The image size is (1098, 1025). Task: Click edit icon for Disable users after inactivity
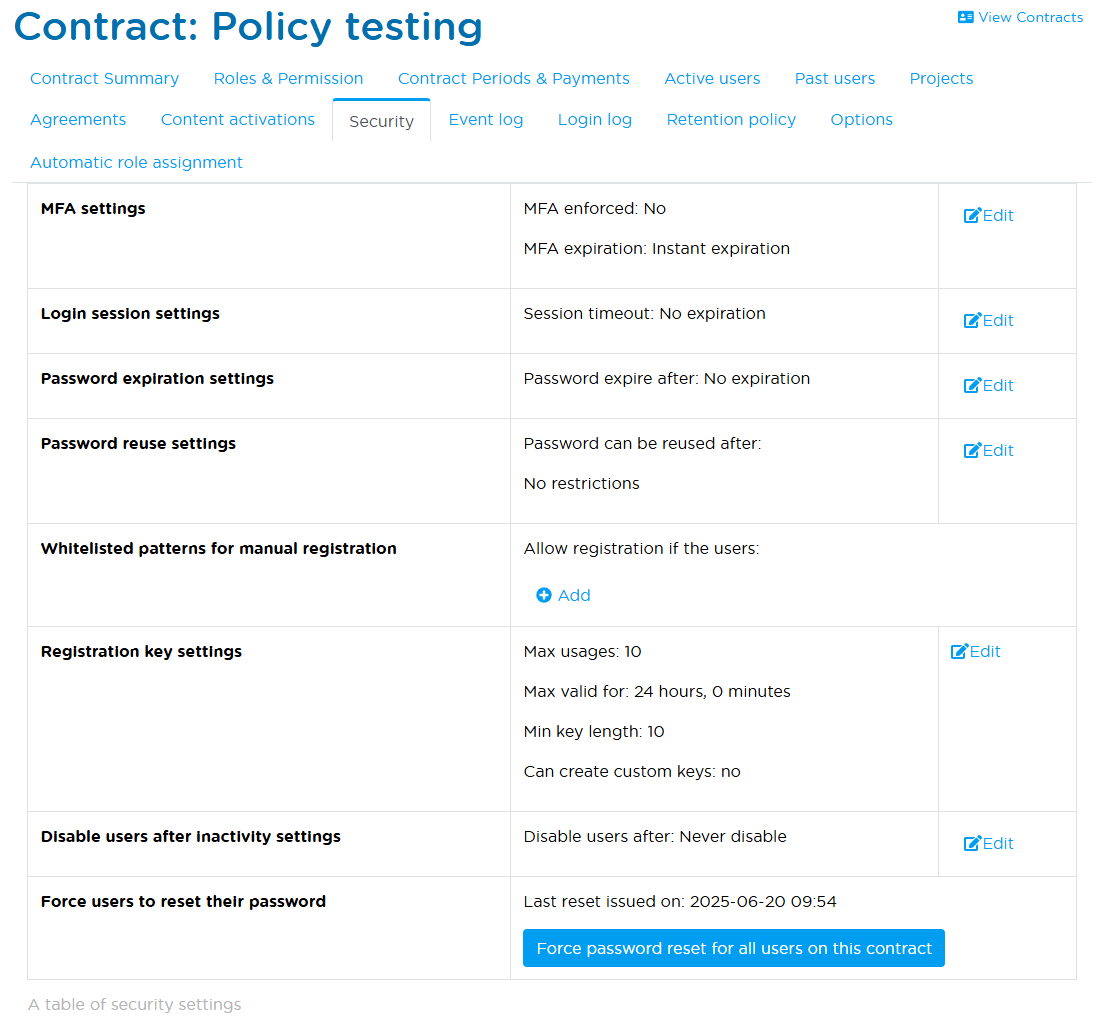(972, 843)
